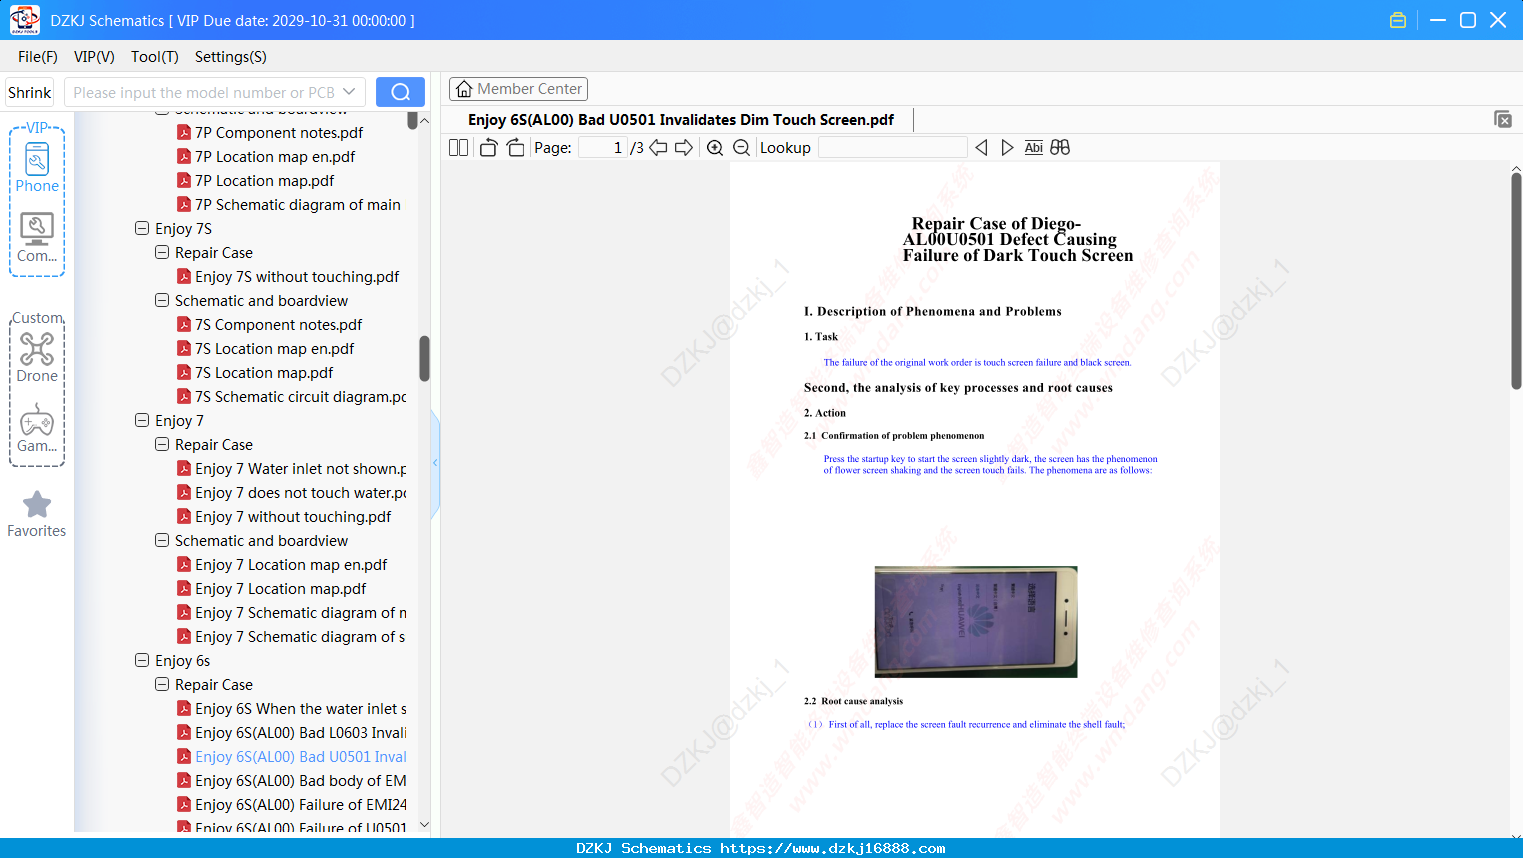Open the Drone category in sidebar

[x=37, y=357]
